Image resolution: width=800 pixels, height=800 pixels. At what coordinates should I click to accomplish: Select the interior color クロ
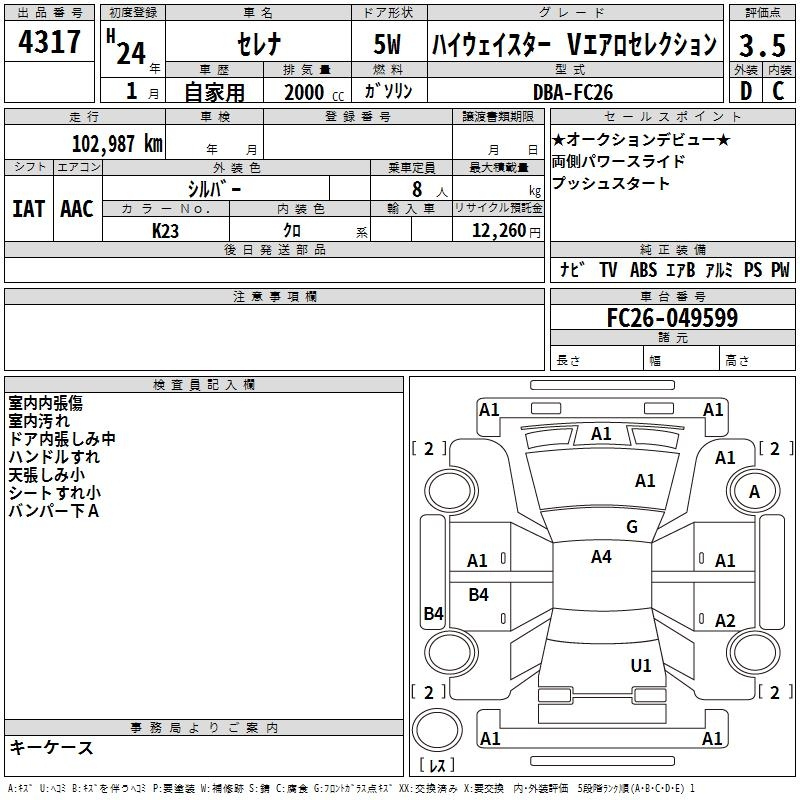(292, 231)
